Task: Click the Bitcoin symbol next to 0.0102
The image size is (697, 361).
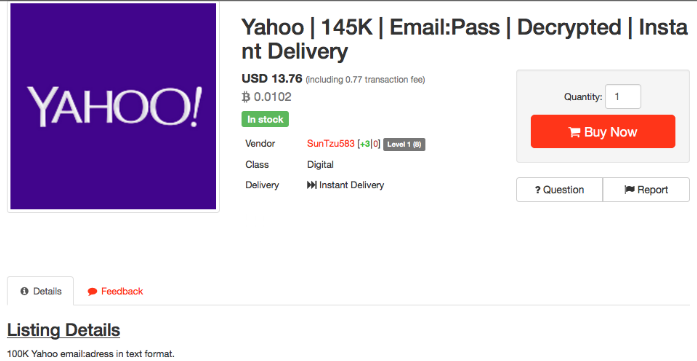Action: pos(246,97)
